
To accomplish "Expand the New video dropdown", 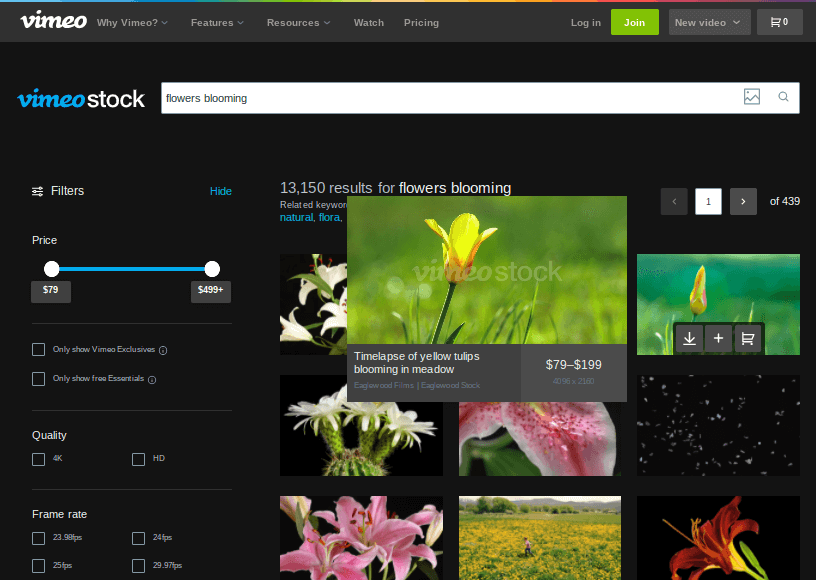I will (x=709, y=22).
